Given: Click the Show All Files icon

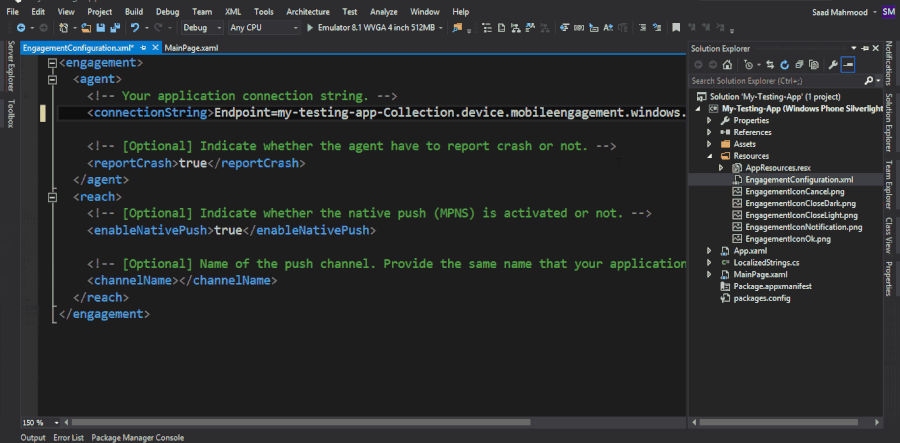Looking at the screenshot, I should tap(813, 65).
